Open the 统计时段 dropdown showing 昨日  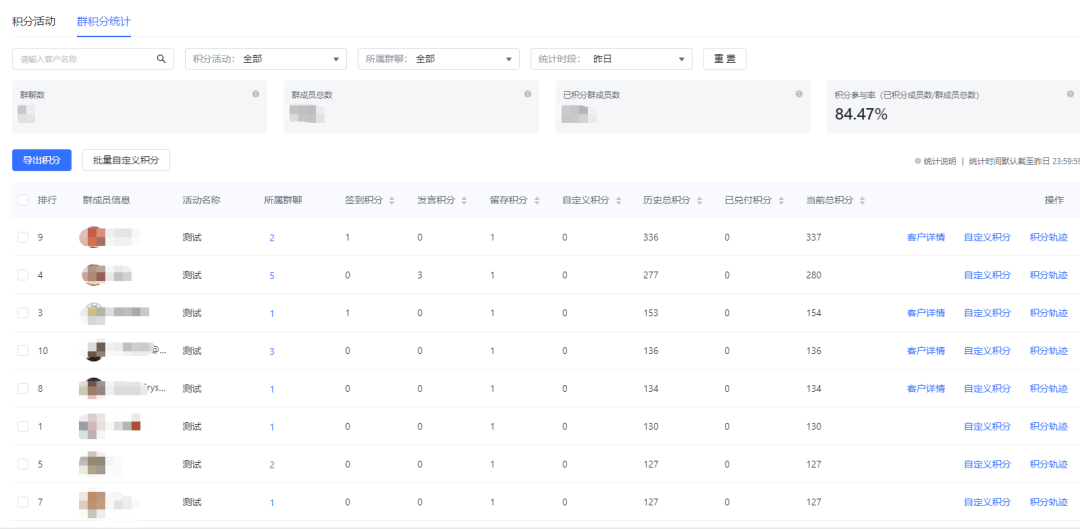click(x=612, y=59)
